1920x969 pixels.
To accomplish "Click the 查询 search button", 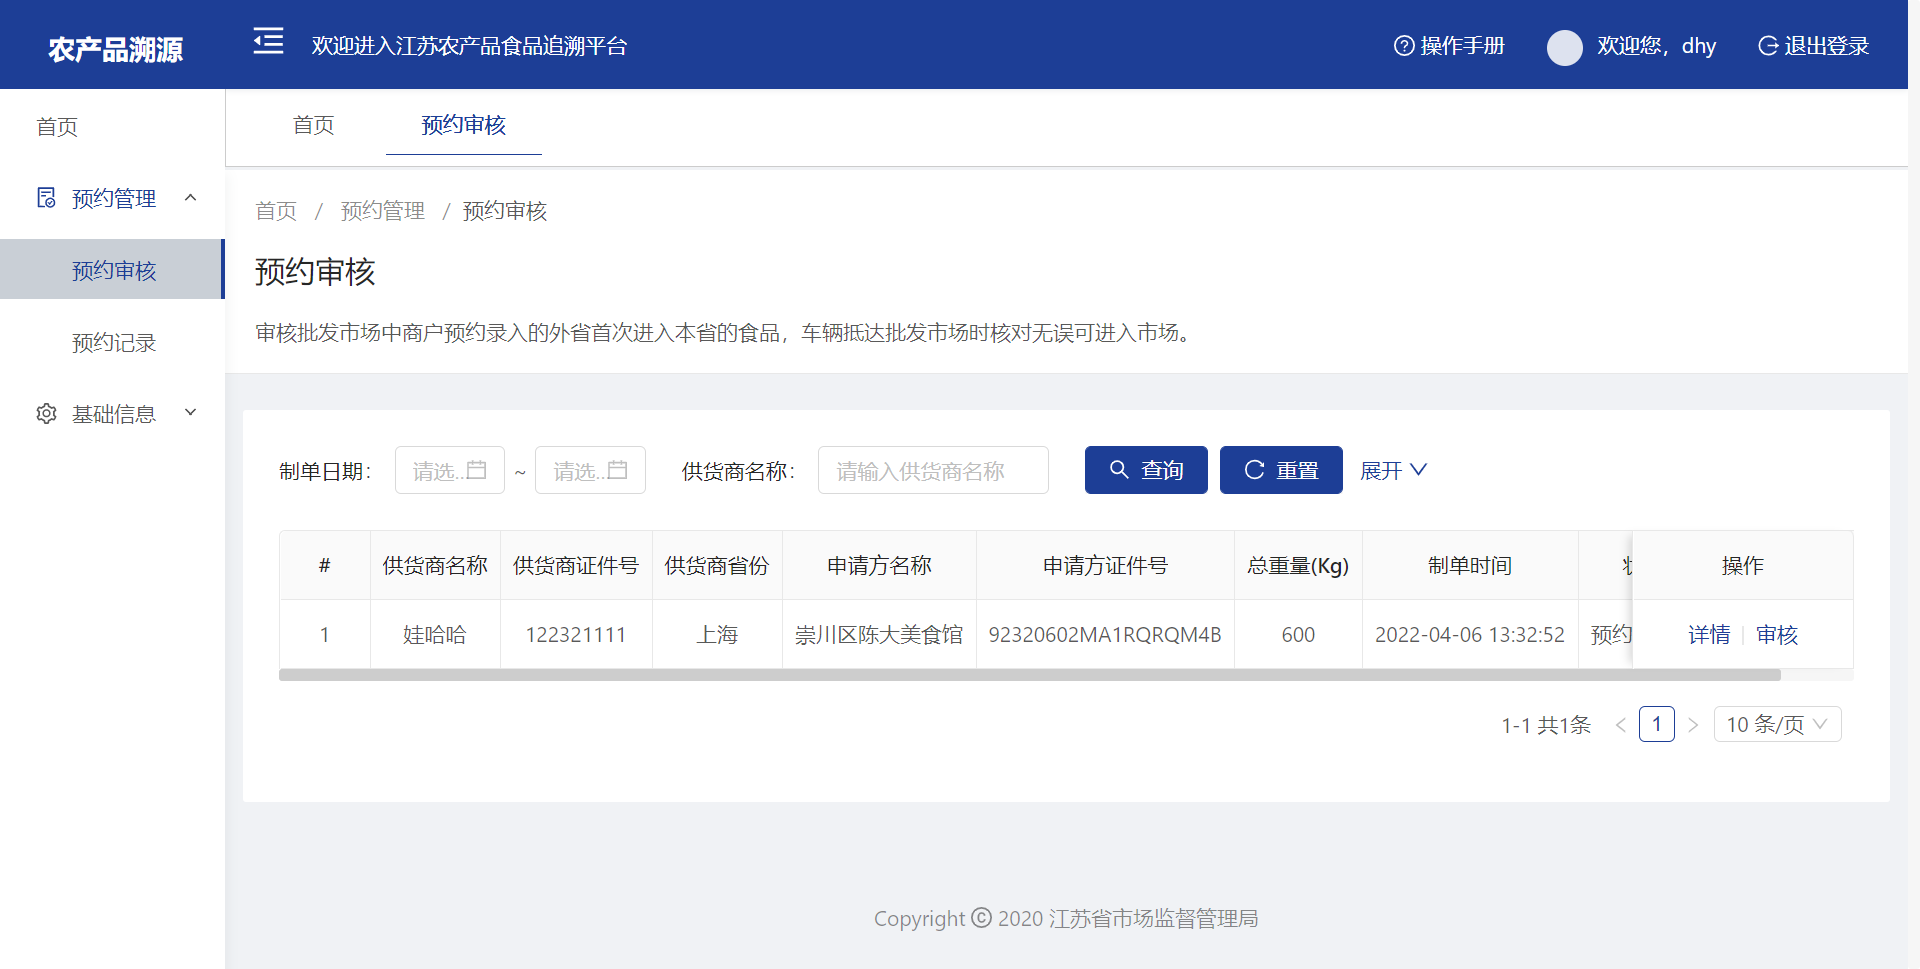I will pos(1146,470).
